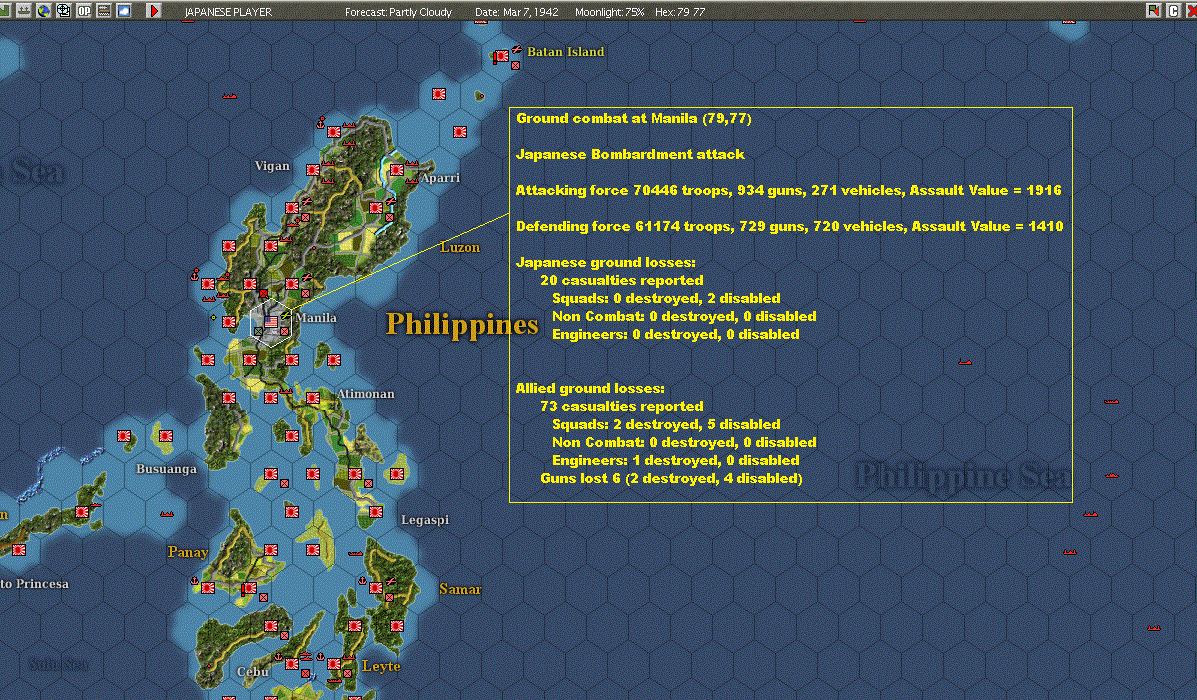1197x700 pixels.
Task: Click the crosshair target toolbar icon
Action: [x=63, y=11]
